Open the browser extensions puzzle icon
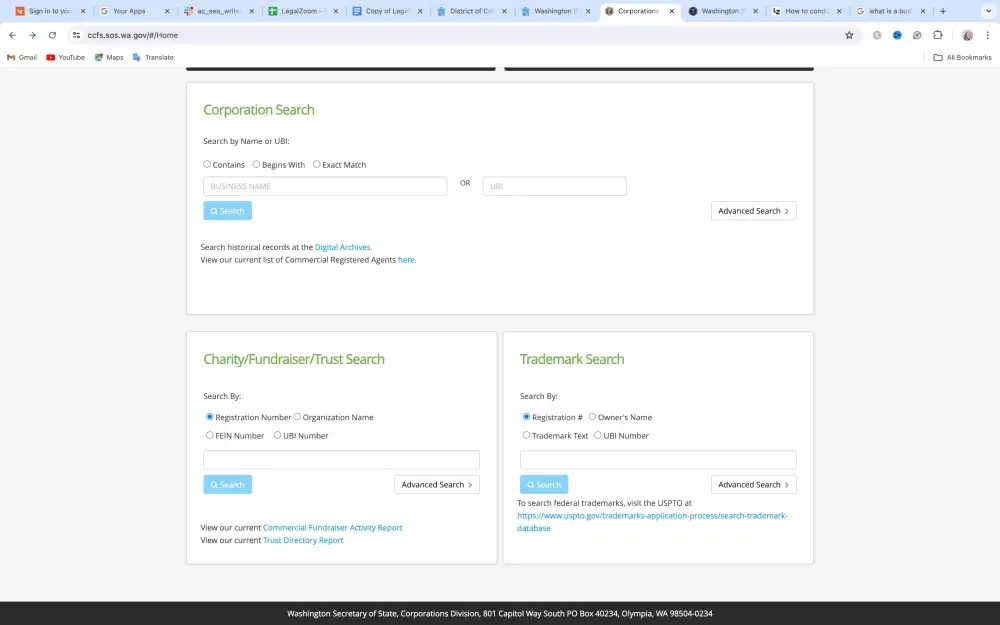1000x625 pixels. (x=938, y=35)
